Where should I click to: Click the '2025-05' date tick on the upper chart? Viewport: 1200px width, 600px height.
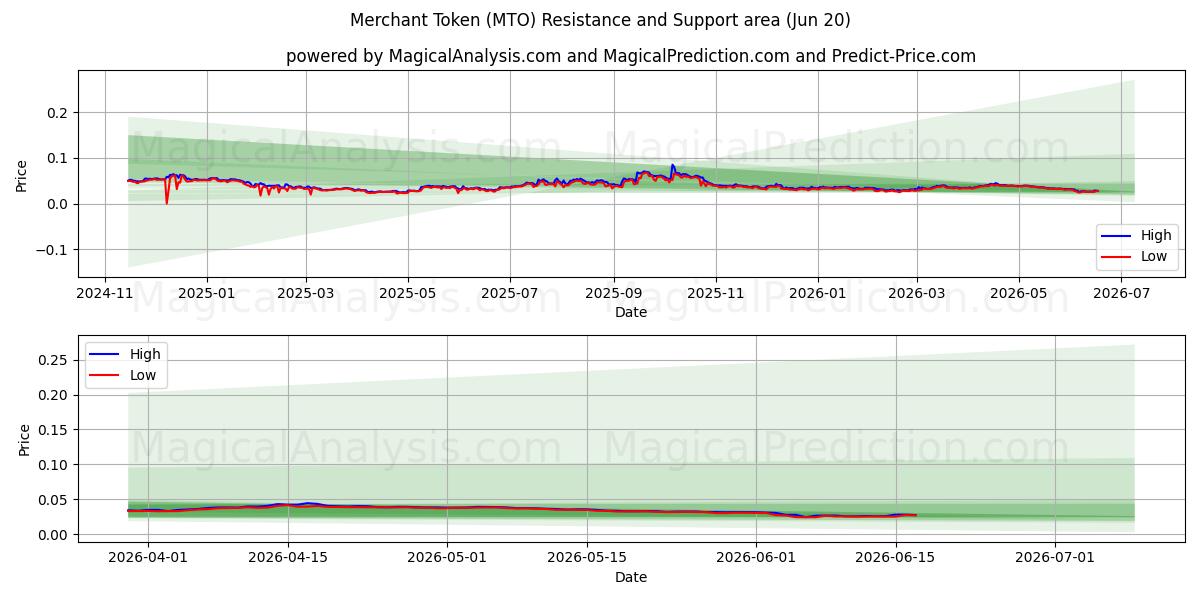click(407, 294)
